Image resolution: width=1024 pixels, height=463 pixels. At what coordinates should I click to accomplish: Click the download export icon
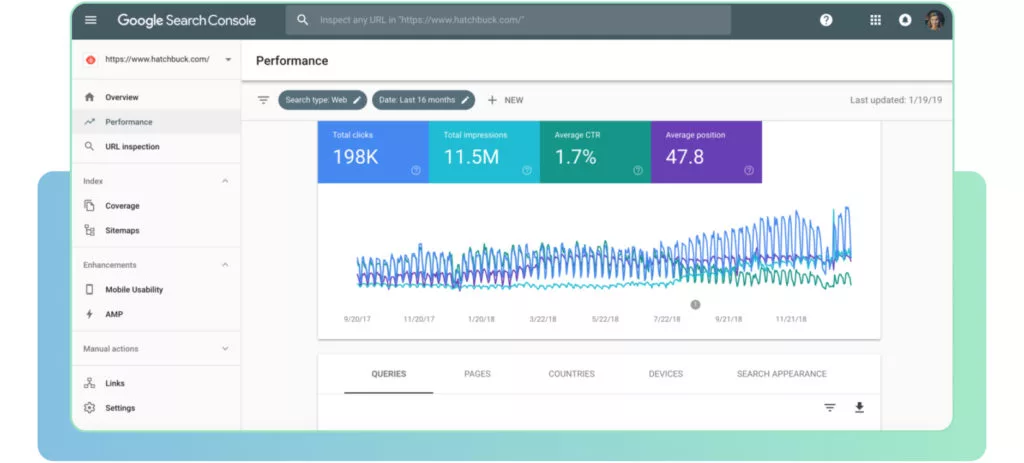[x=859, y=407]
